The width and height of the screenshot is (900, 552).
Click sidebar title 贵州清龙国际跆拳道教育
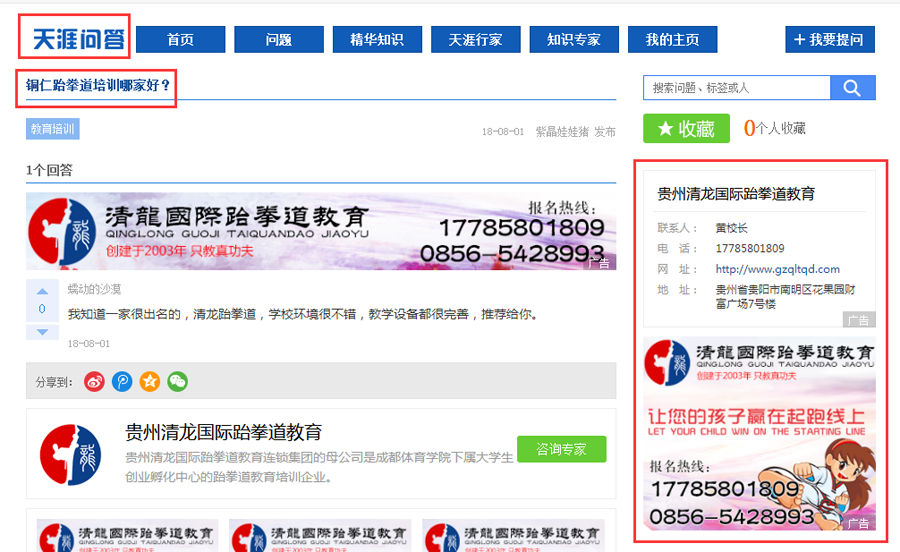tap(736, 194)
